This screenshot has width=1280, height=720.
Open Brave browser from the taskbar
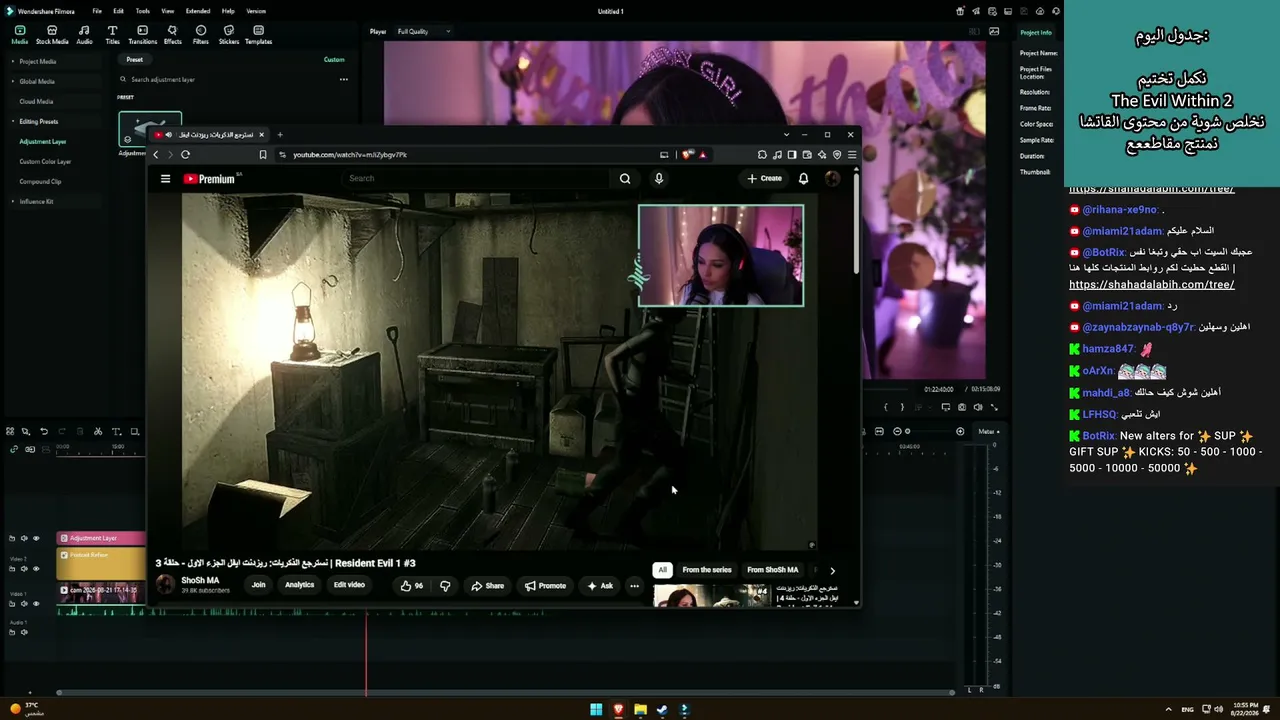click(618, 710)
